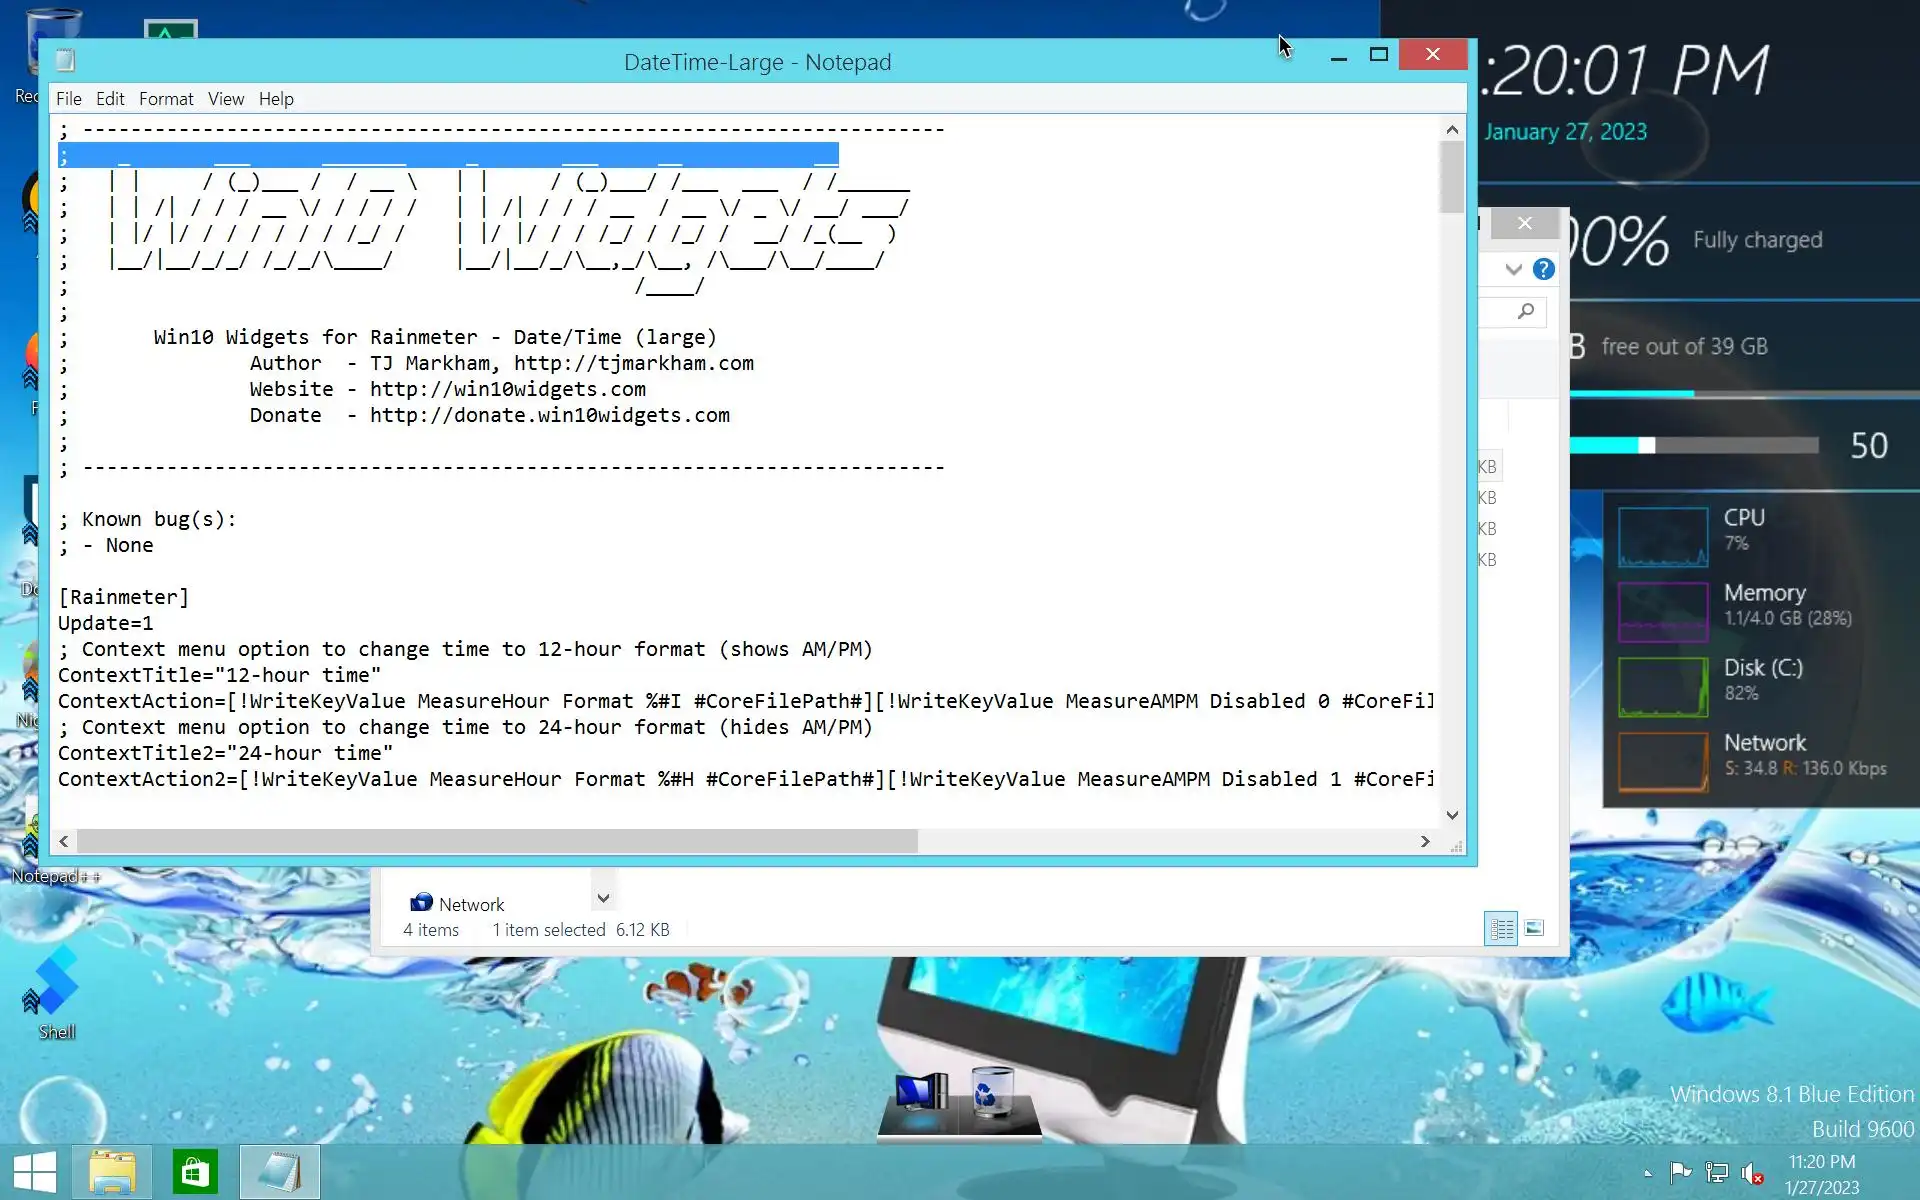
Task: Click the Recycle Bin dock icon
Action: coord(991,1092)
